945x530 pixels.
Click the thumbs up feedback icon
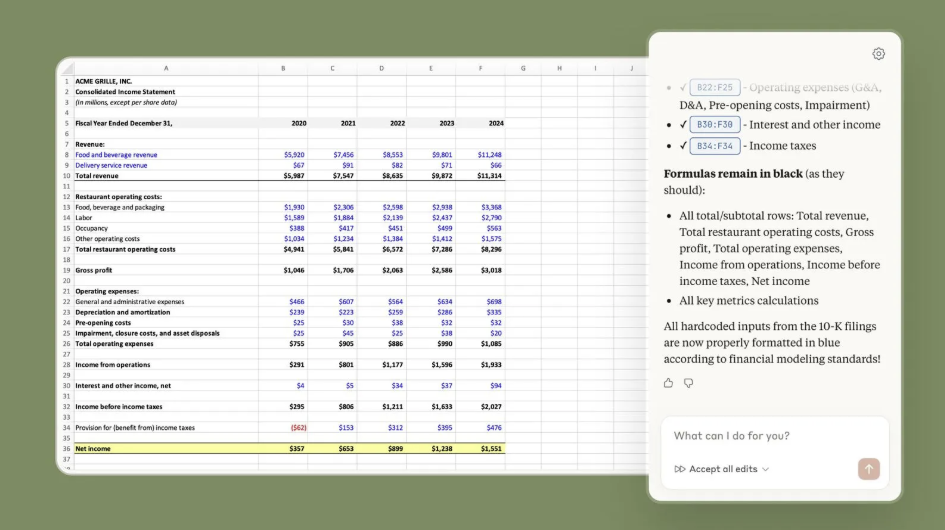click(669, 383)
